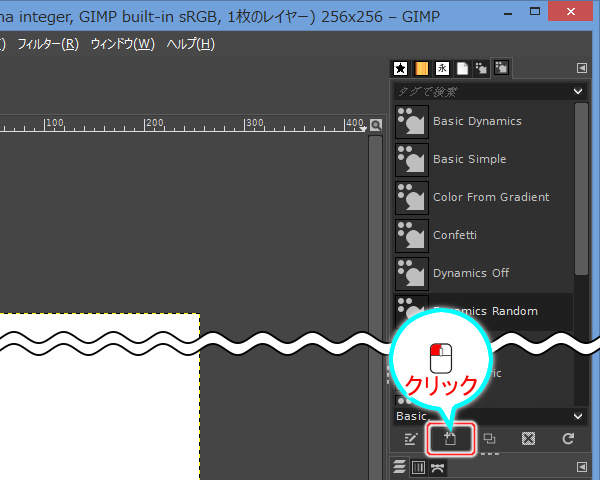Open the Document History tab icon
The height and width of the screenshot is (480, 600).
(x=462, y=68)
